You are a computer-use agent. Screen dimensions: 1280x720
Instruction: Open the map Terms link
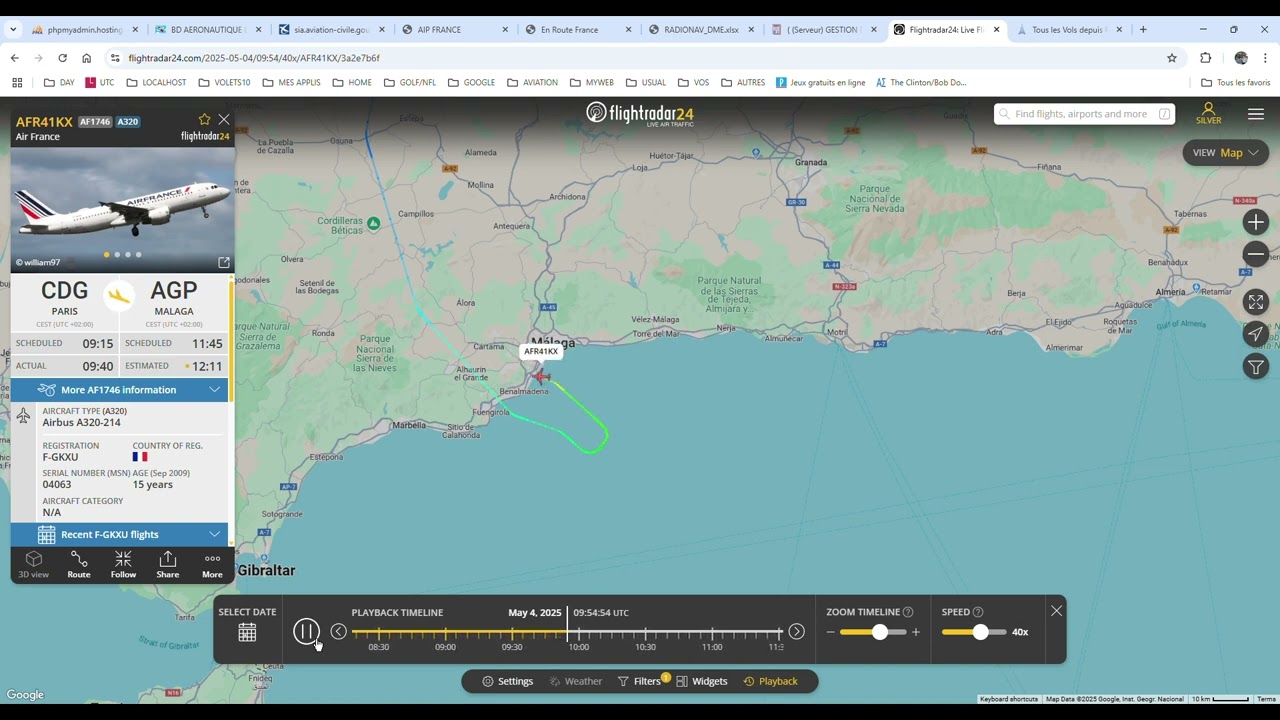(x=1266, y=699)
